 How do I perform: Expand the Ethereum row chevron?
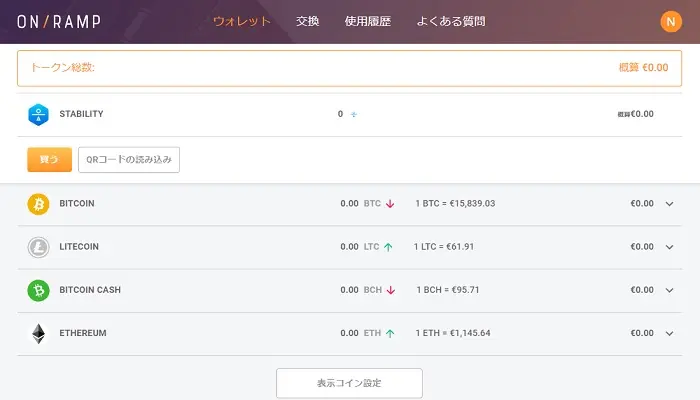click(x=670, y=333)
